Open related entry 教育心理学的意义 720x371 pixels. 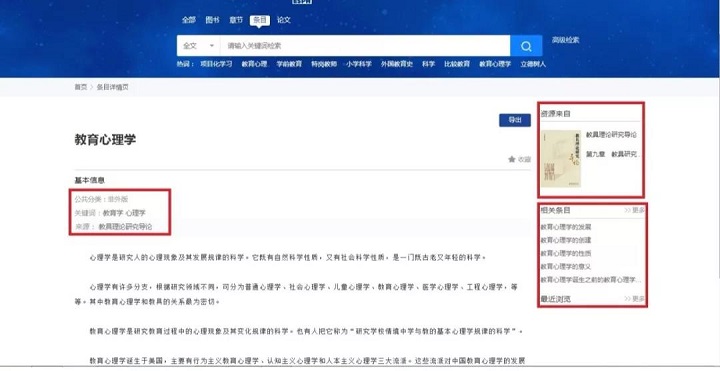click(566, 266)
